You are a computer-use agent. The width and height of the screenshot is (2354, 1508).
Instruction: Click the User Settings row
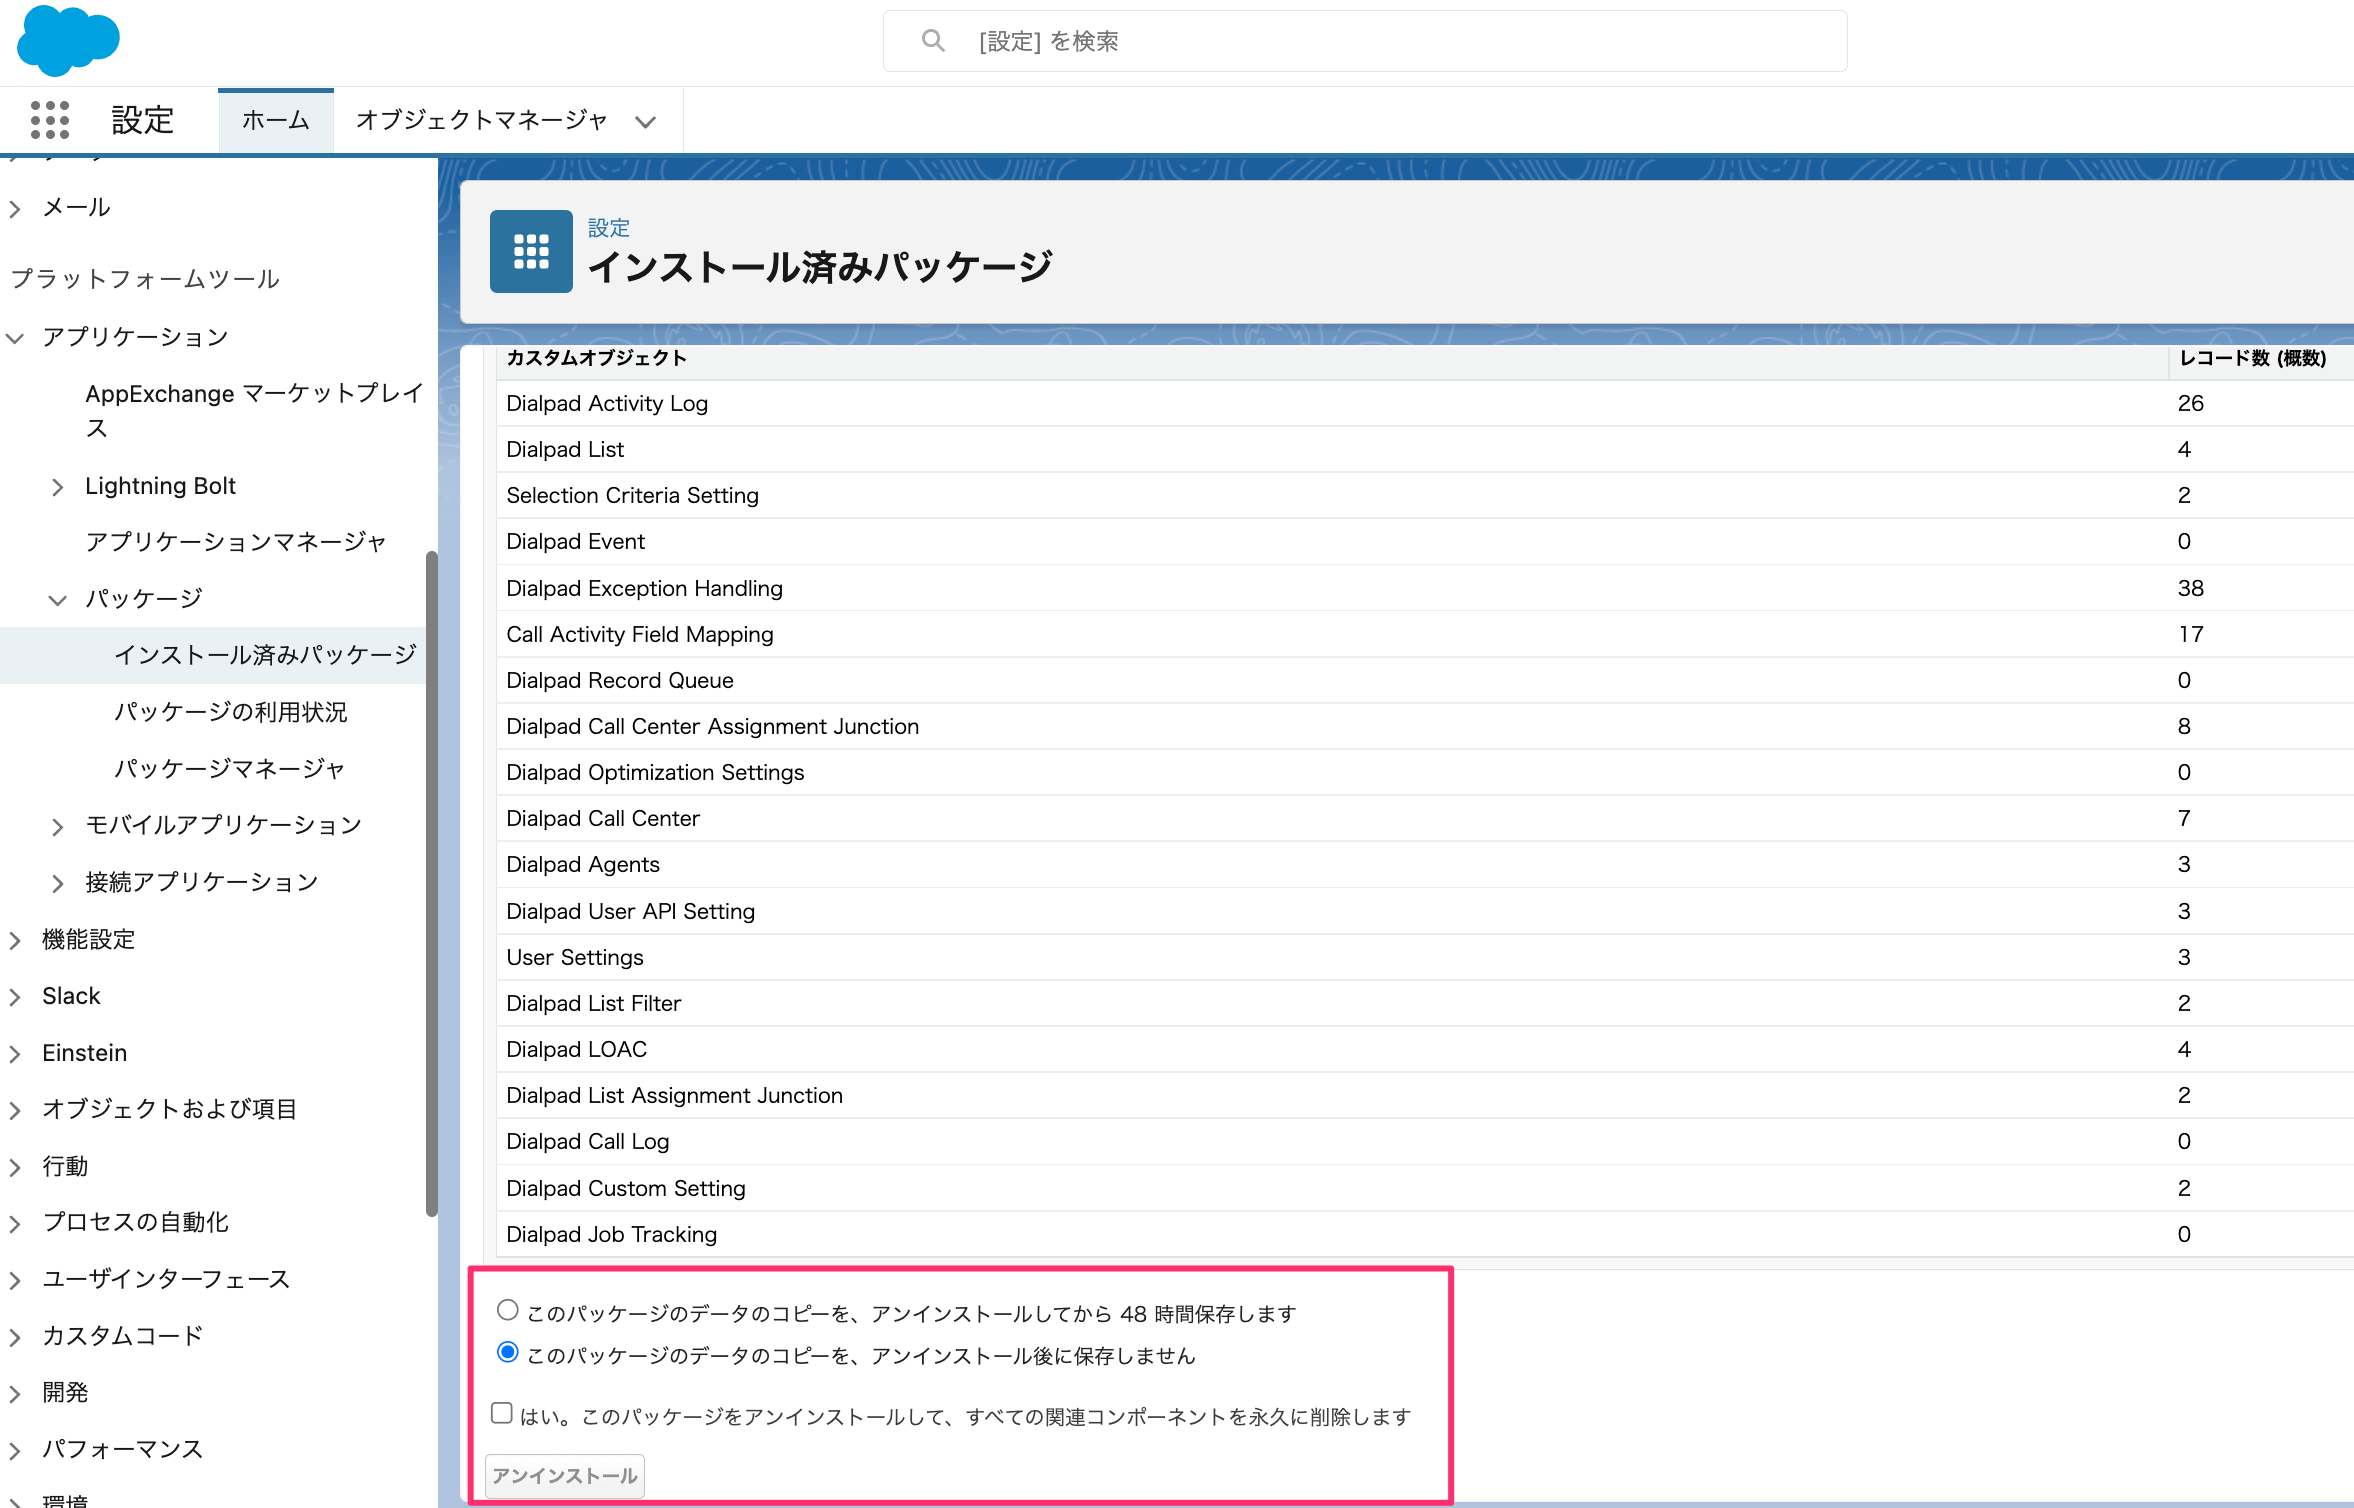pyautogui.click(x=1424, y=957)
